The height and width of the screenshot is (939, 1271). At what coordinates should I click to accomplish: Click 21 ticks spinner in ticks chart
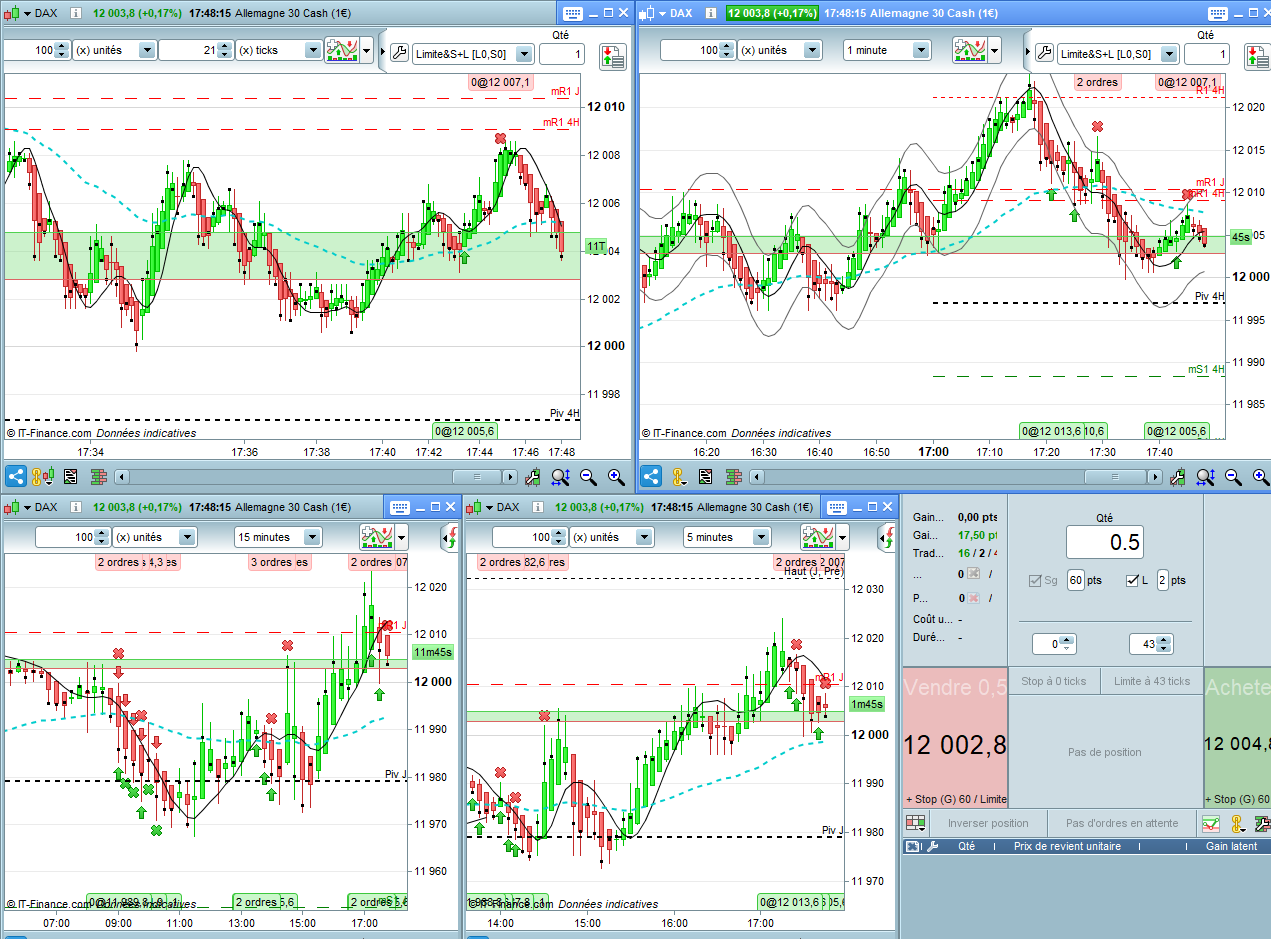[226, 50]
